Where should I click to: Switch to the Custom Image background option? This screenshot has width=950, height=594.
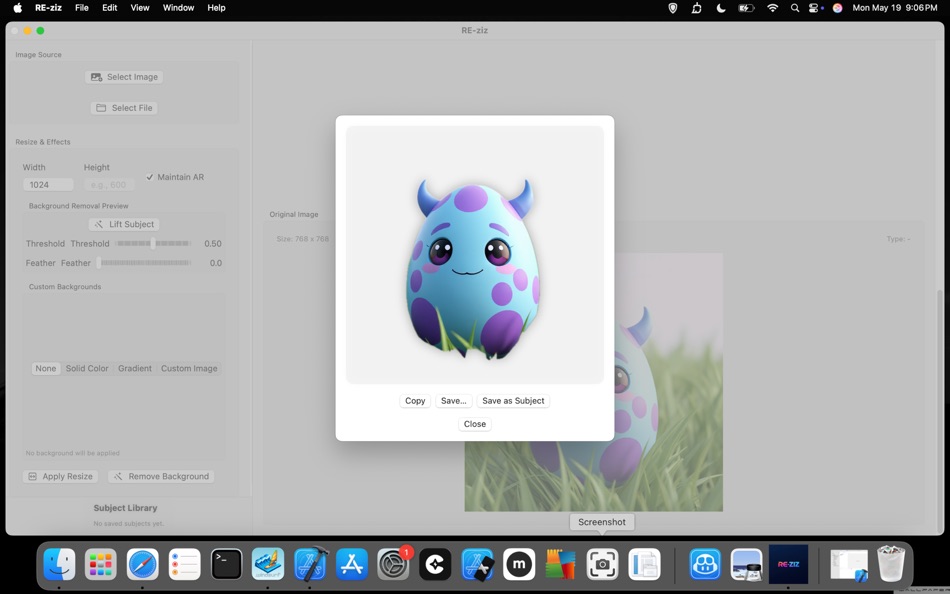[x=188, y=368]
